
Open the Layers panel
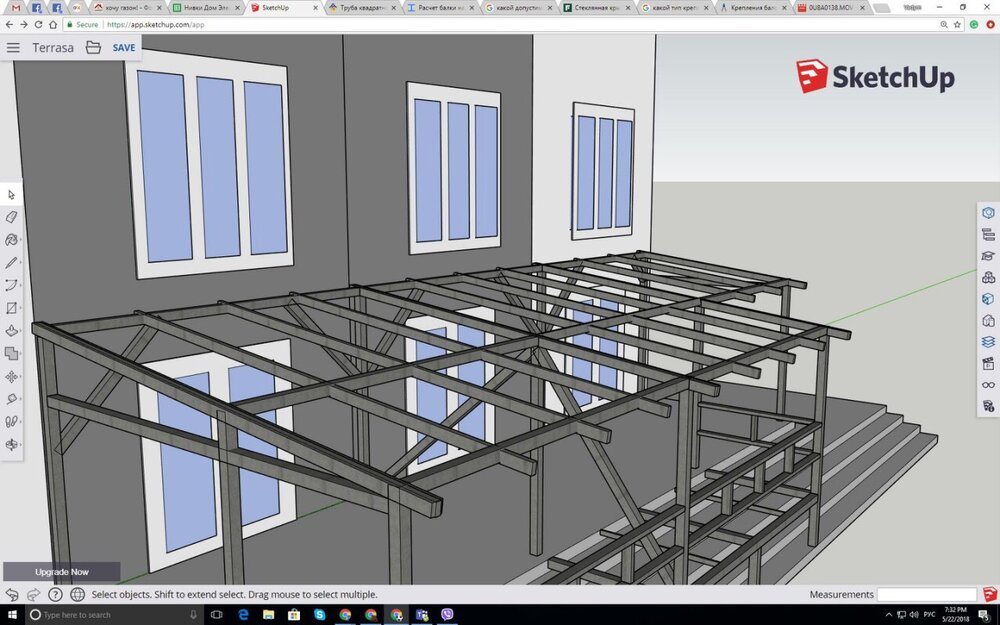click(988, 341)
